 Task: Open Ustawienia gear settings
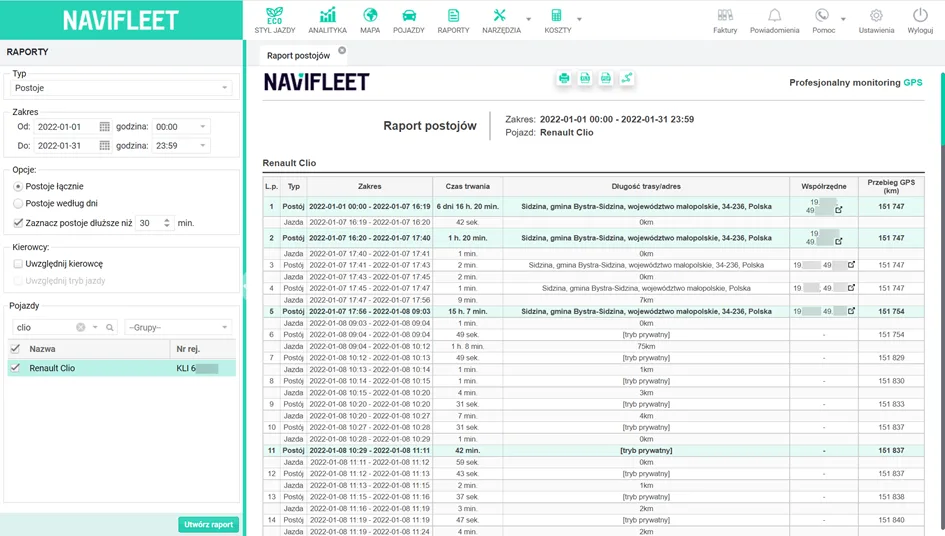pyautogui.click(x=876, y=20)
